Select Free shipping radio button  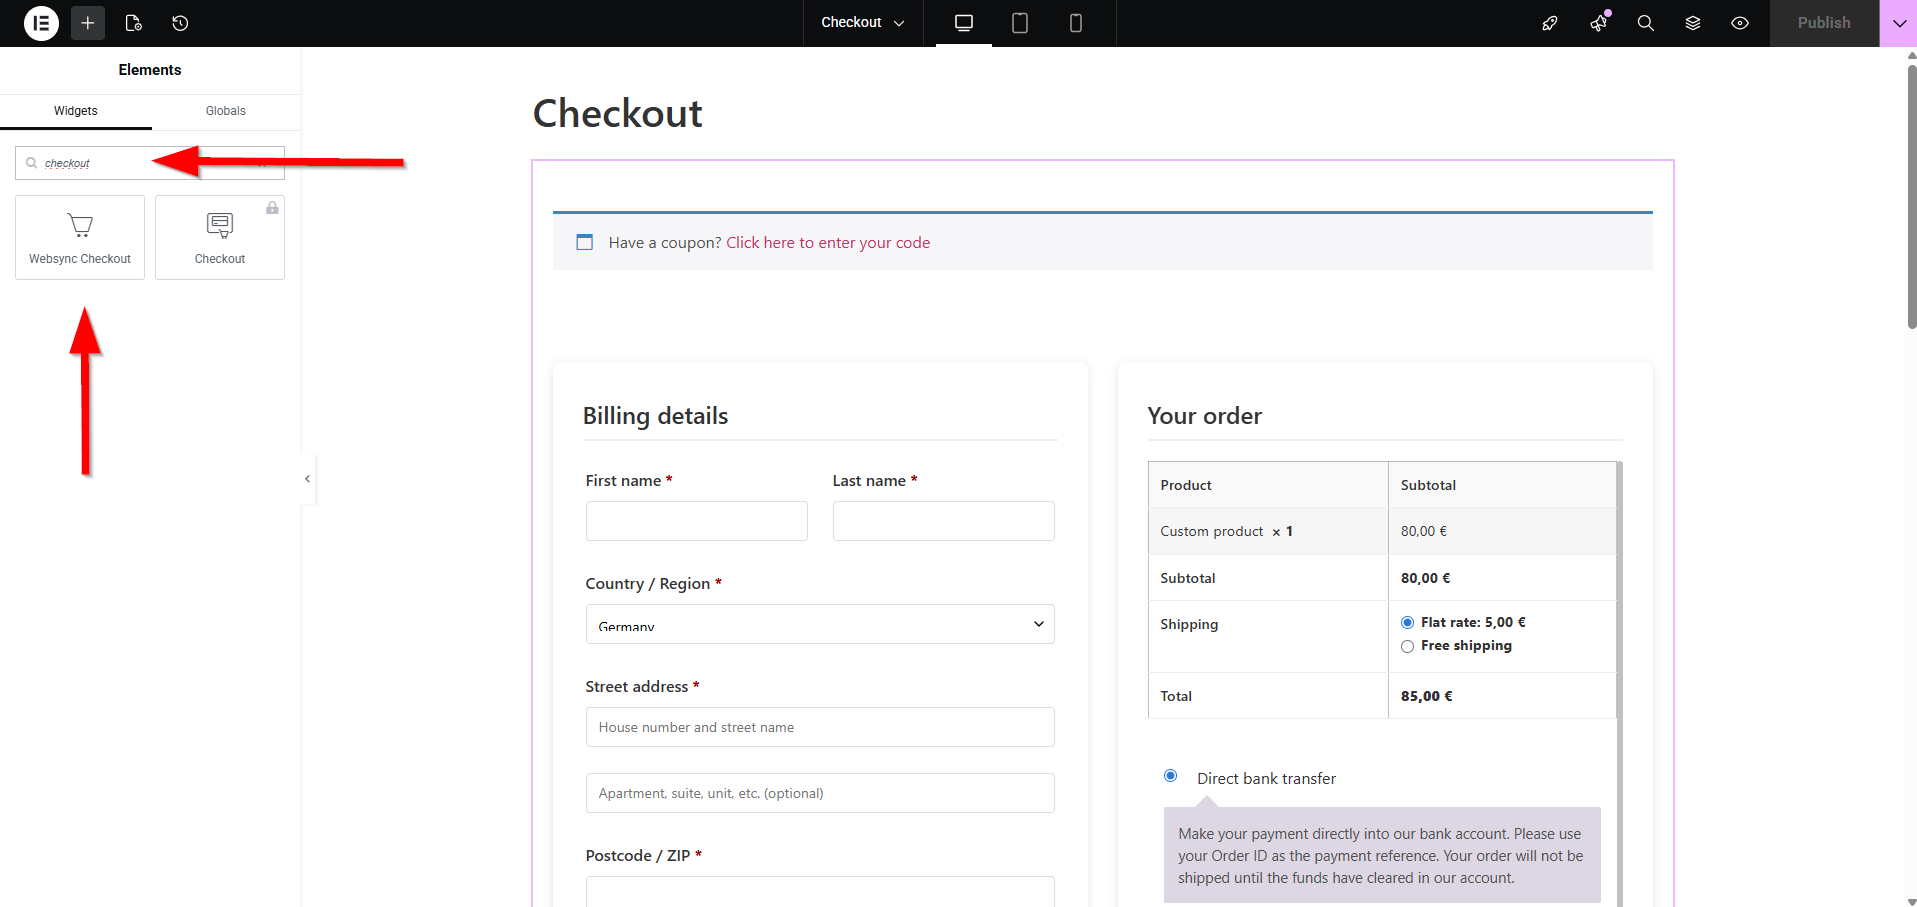pyautogui.click(x=1407, y=646)
